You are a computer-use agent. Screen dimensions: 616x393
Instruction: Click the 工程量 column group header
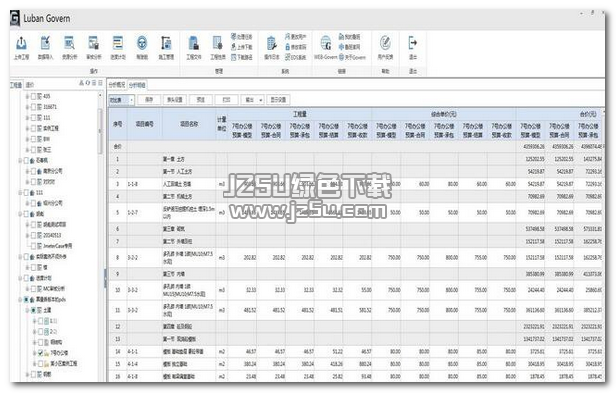pos(300,114)
